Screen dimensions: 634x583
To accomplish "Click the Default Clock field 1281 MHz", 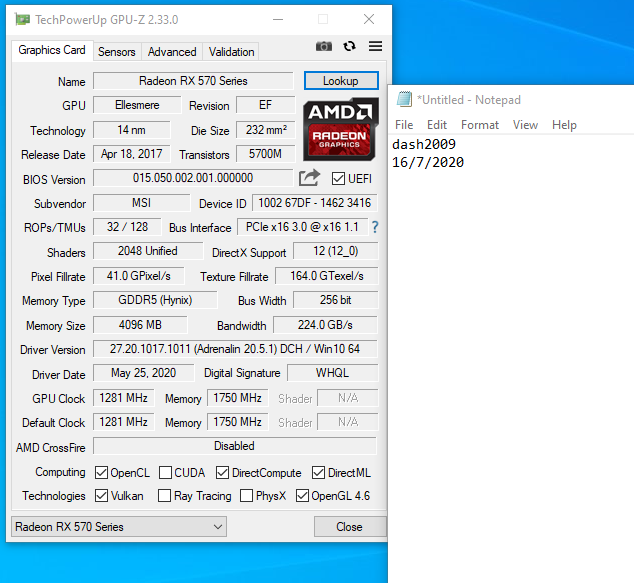I will click(124, 422).
